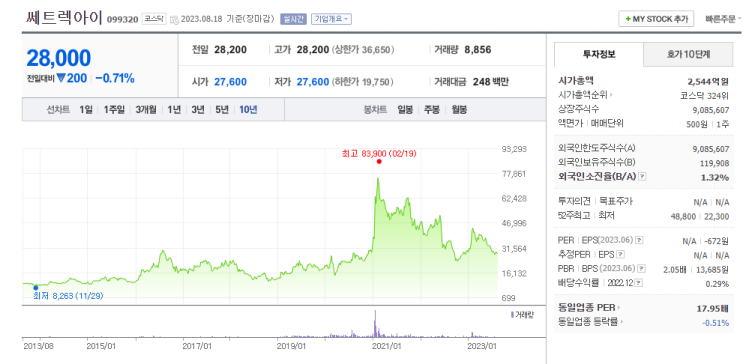This screenshot has height=364, width=743.
Task: Click the down-triangle icon beside 200 change
Action: click(x=61, y=78)
